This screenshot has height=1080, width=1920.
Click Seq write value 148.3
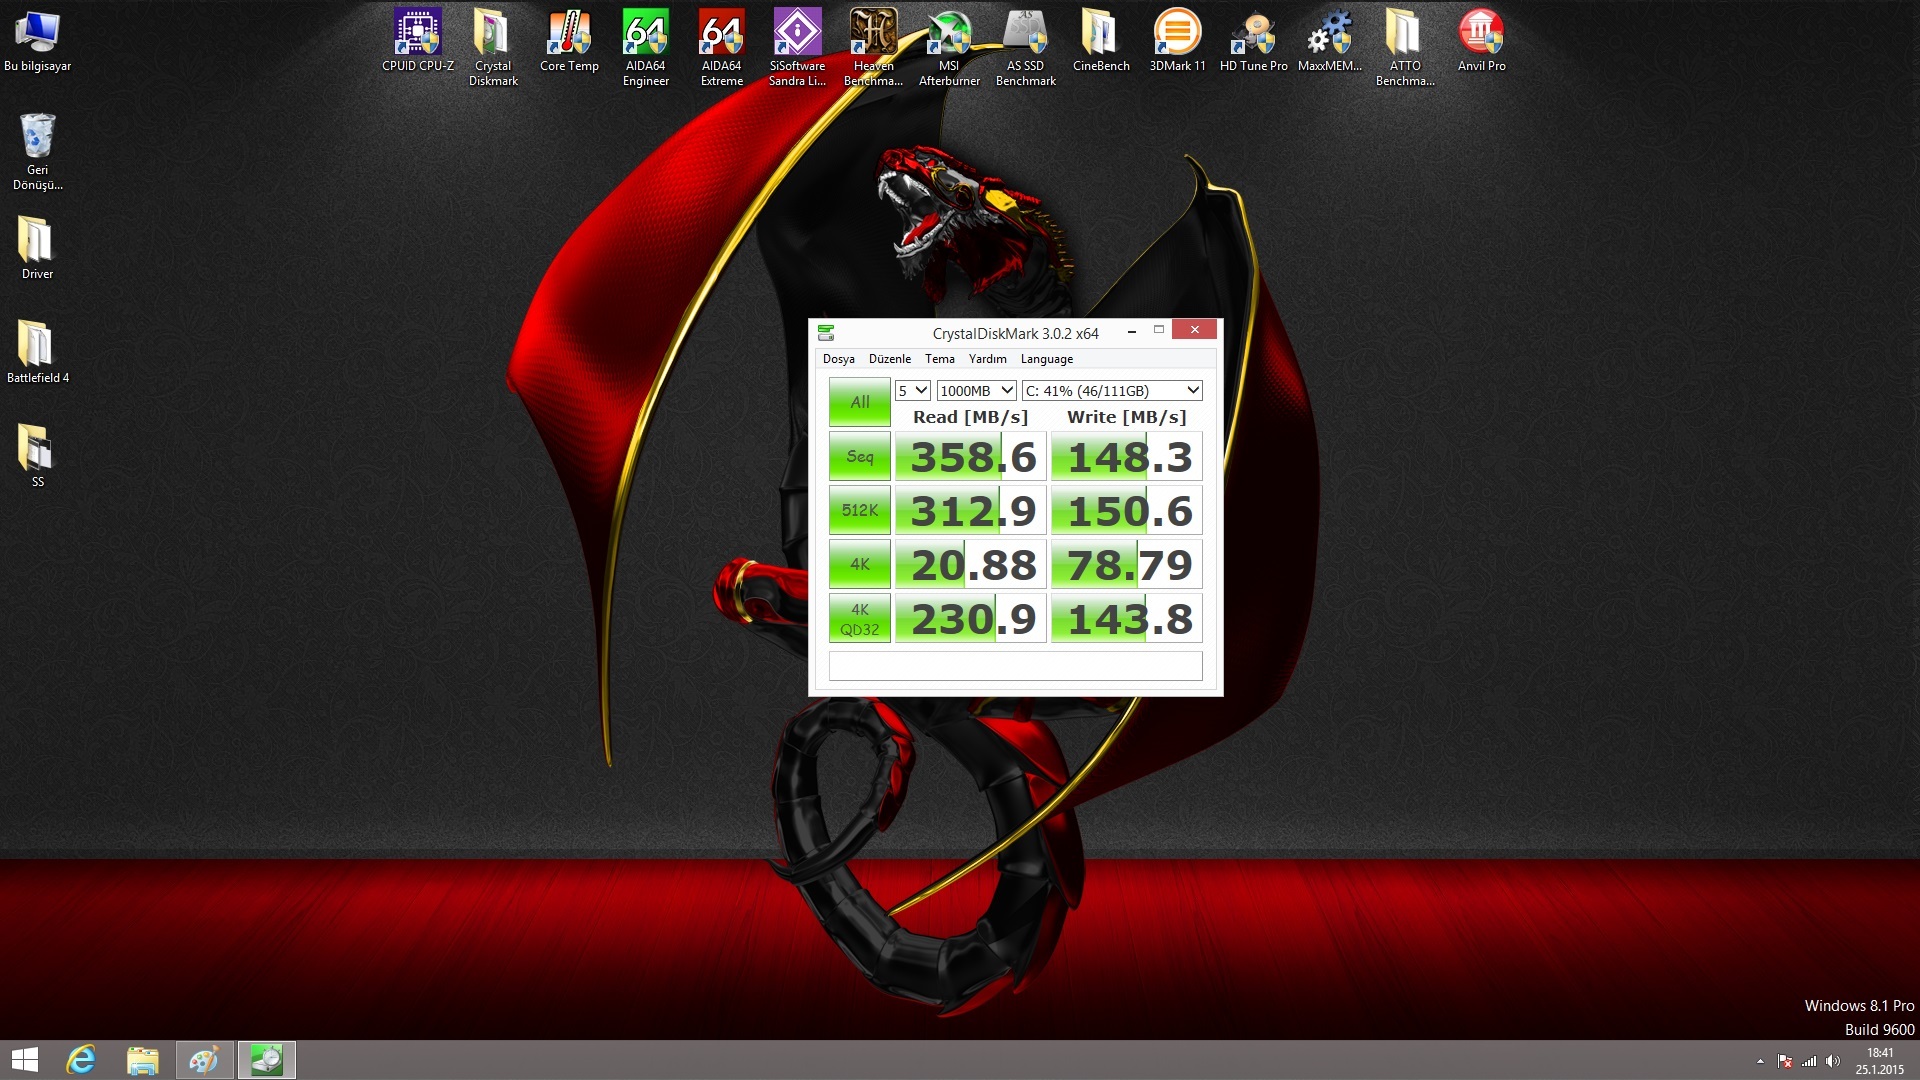tap(1126, 457)
